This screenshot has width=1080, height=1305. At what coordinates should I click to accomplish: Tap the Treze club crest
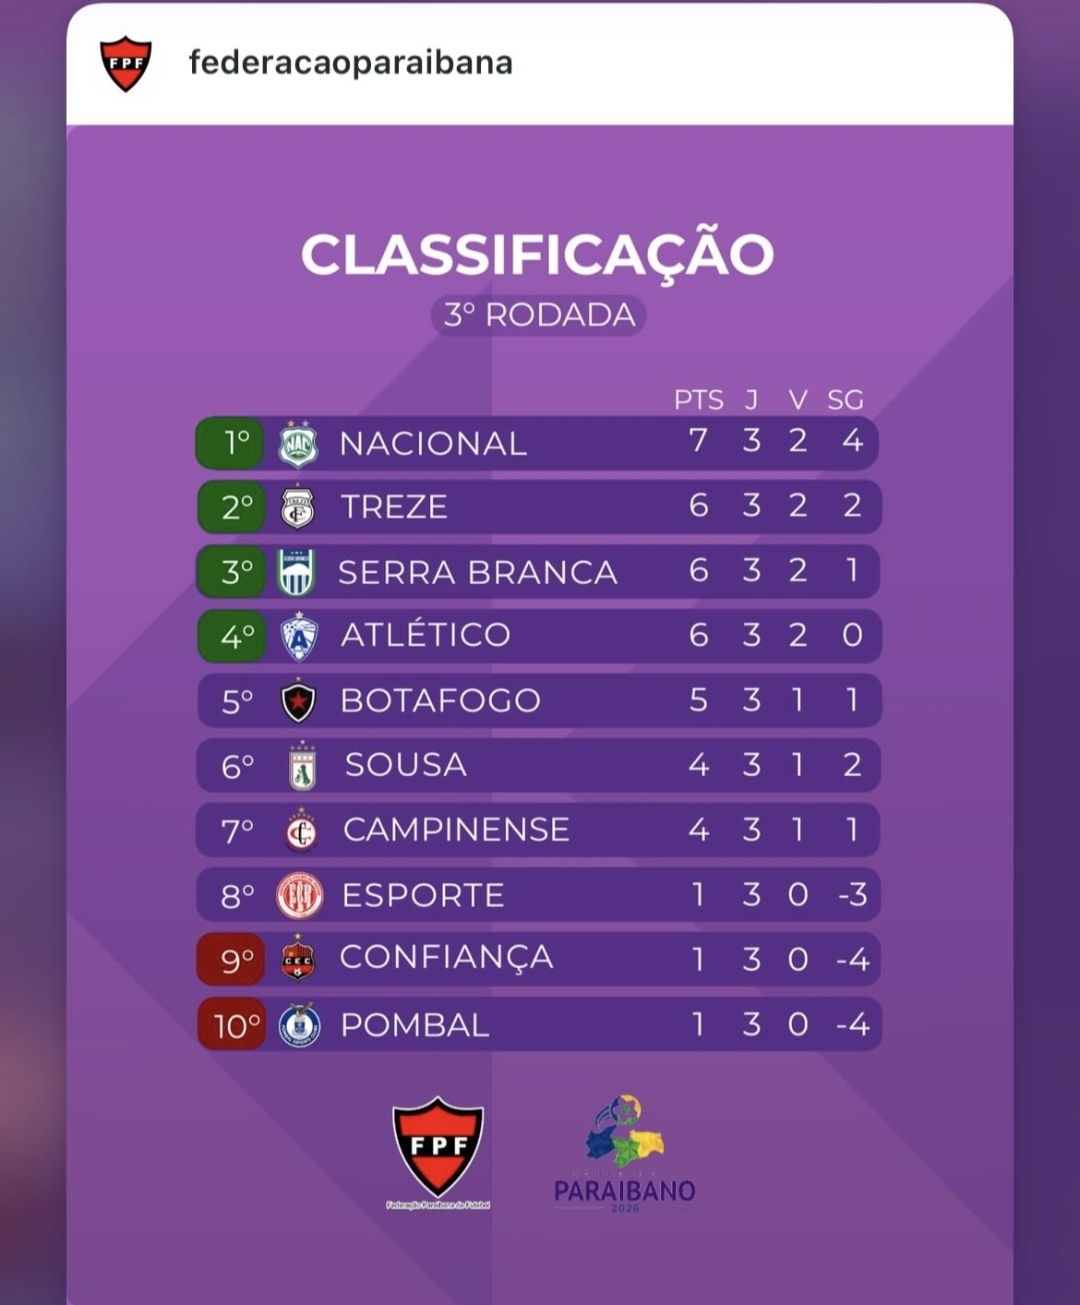(298, 507)
